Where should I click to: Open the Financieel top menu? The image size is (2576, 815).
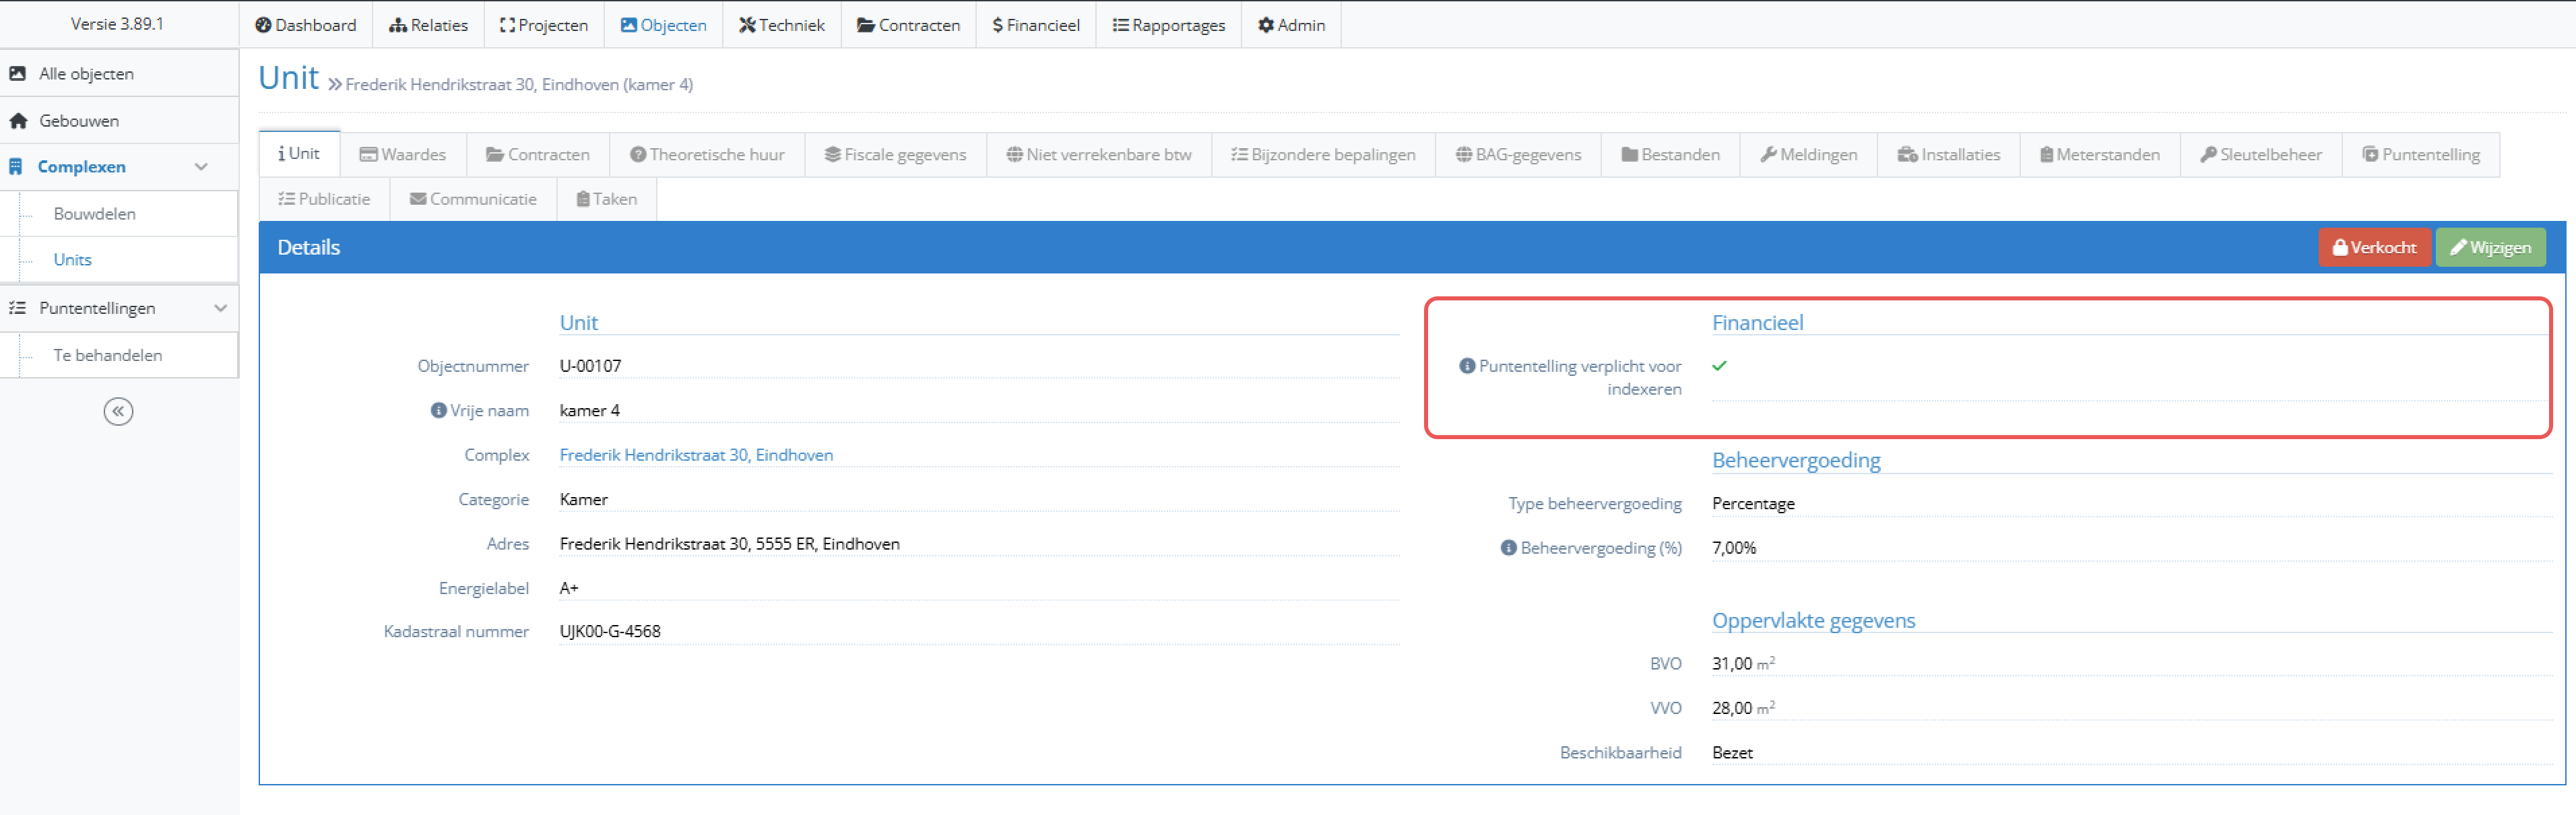click(1036, 25)
